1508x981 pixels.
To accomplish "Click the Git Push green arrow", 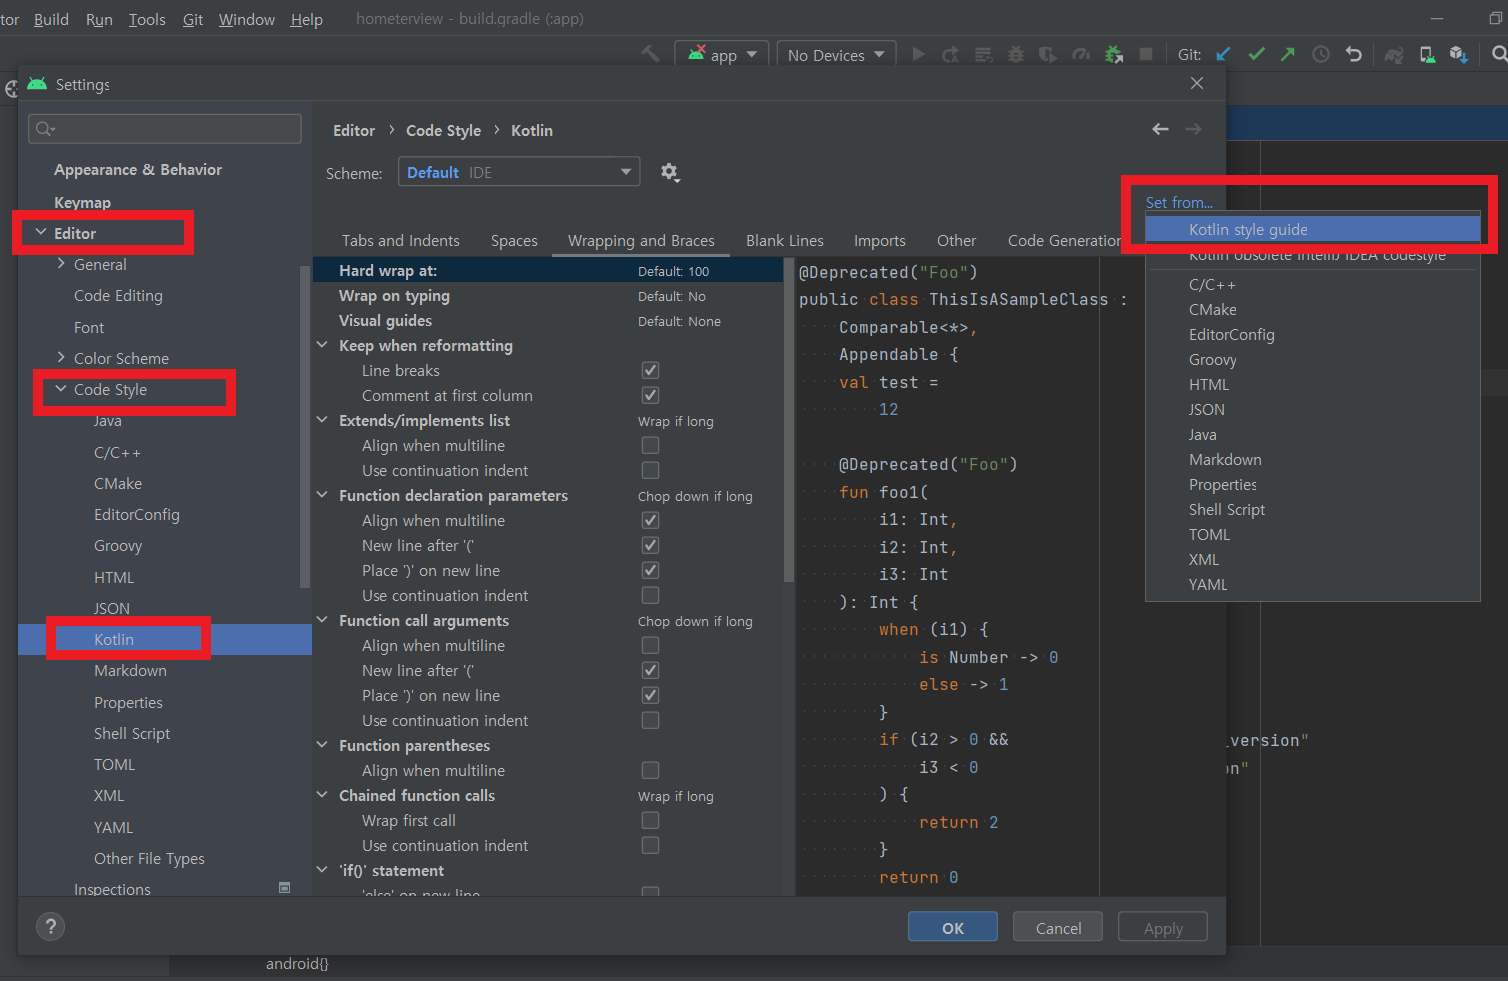I will [x=1288, y=54].
